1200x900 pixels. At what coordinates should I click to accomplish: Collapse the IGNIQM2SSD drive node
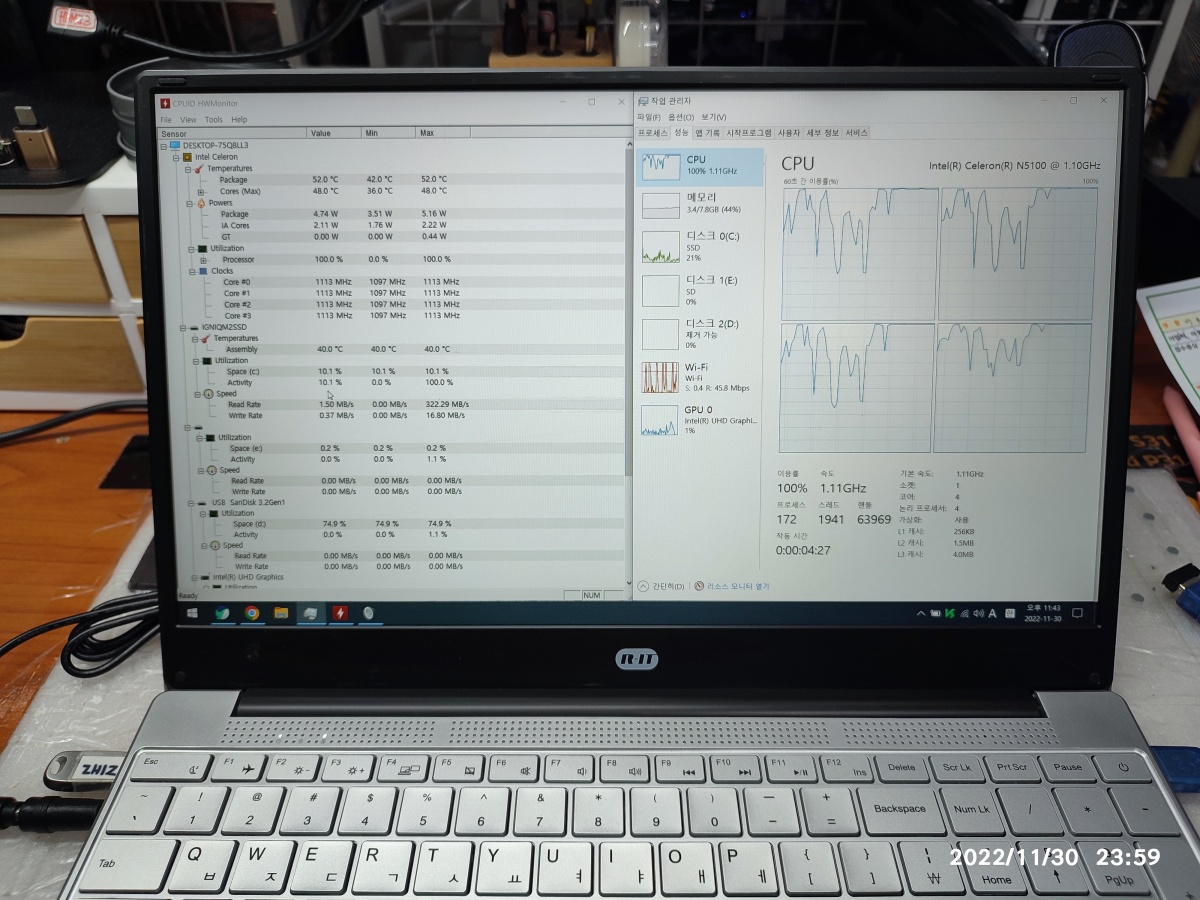coord(181,327)
